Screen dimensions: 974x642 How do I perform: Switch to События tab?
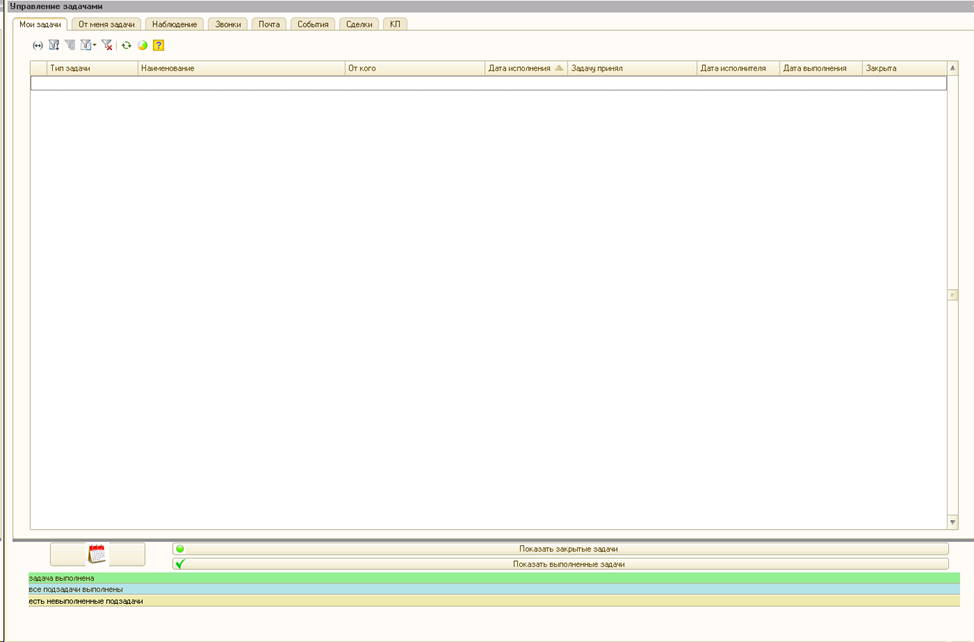(x=312, y=24)
